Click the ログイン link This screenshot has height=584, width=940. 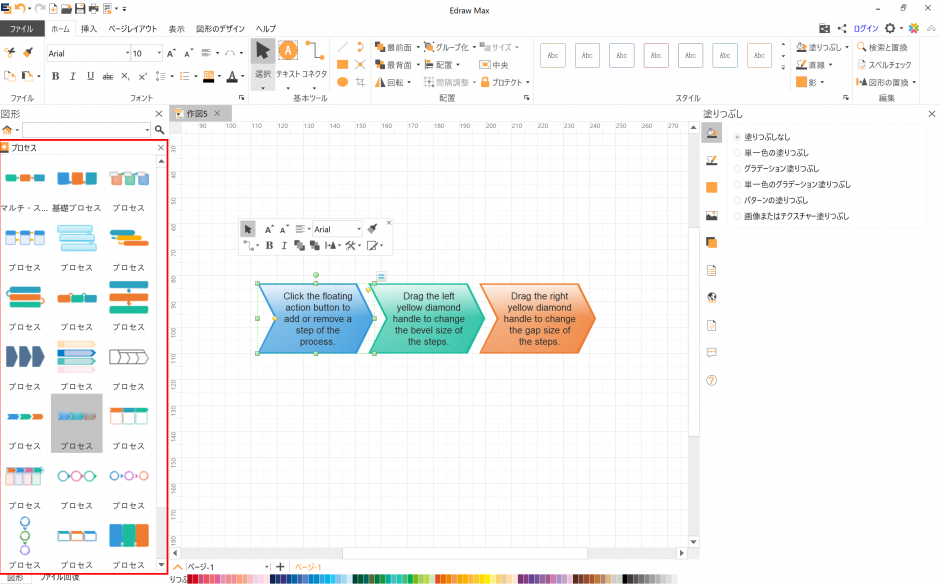click(864, 28)
